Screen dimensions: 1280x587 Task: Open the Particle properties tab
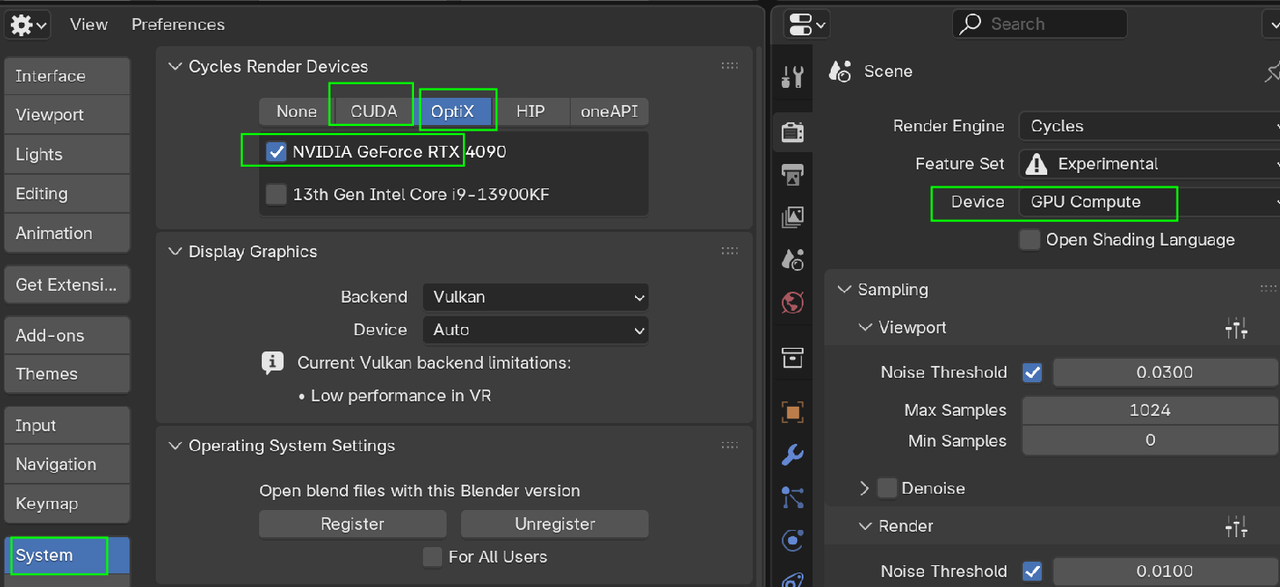792,497
